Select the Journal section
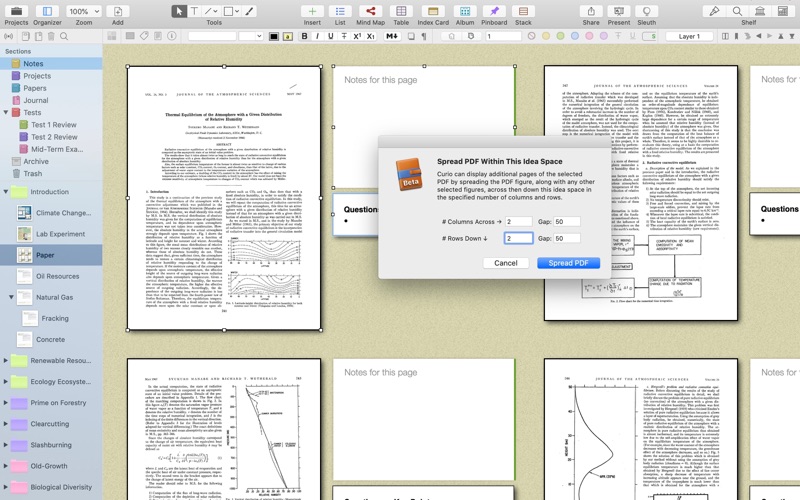 [35, 101]
